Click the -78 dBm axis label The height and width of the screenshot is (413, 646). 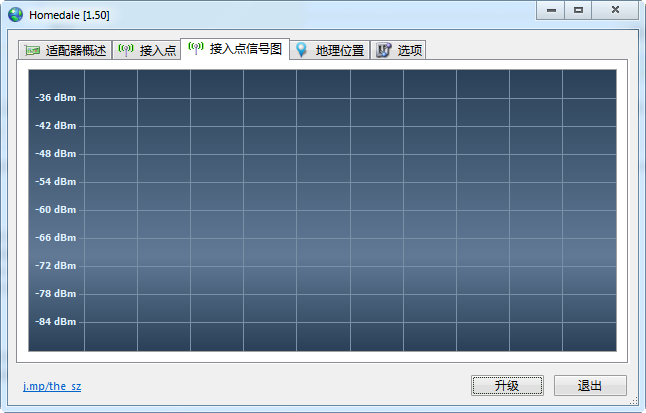click(56, 294)
